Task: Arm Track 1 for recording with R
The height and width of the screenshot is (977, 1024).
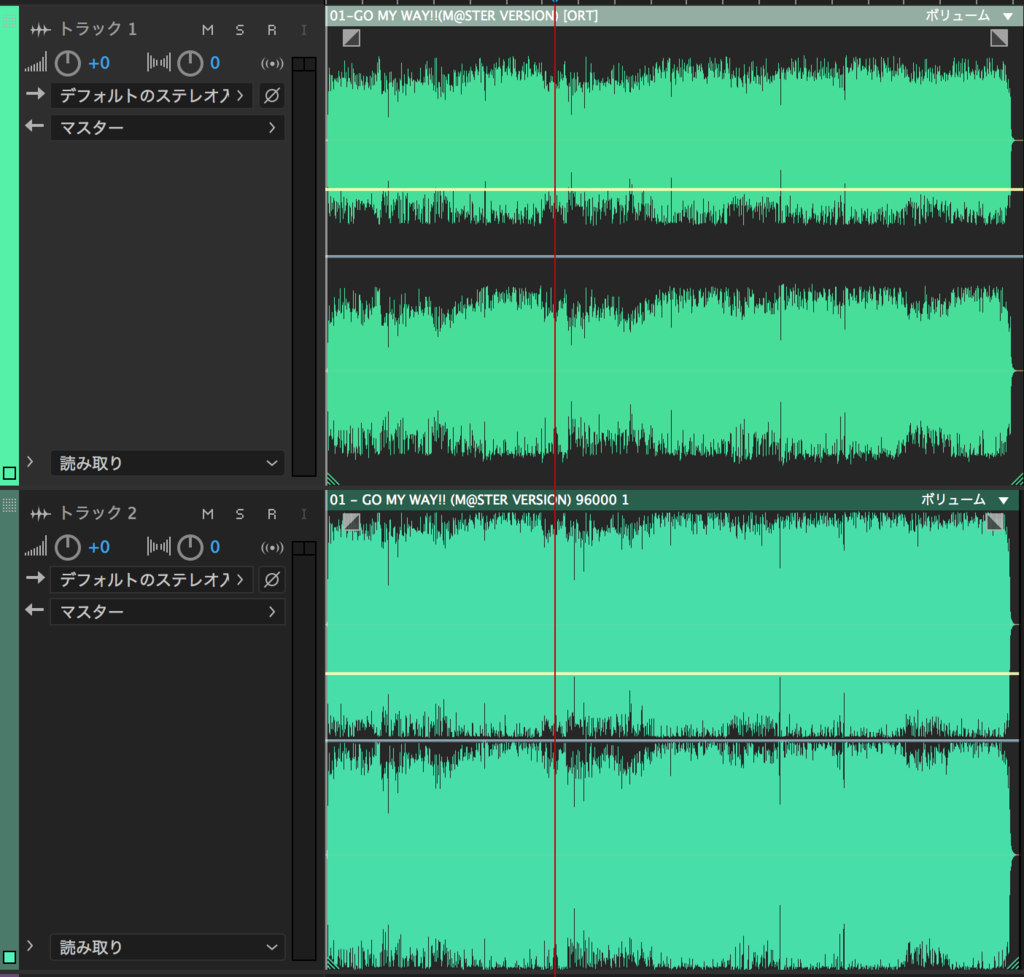Action: 272,30
